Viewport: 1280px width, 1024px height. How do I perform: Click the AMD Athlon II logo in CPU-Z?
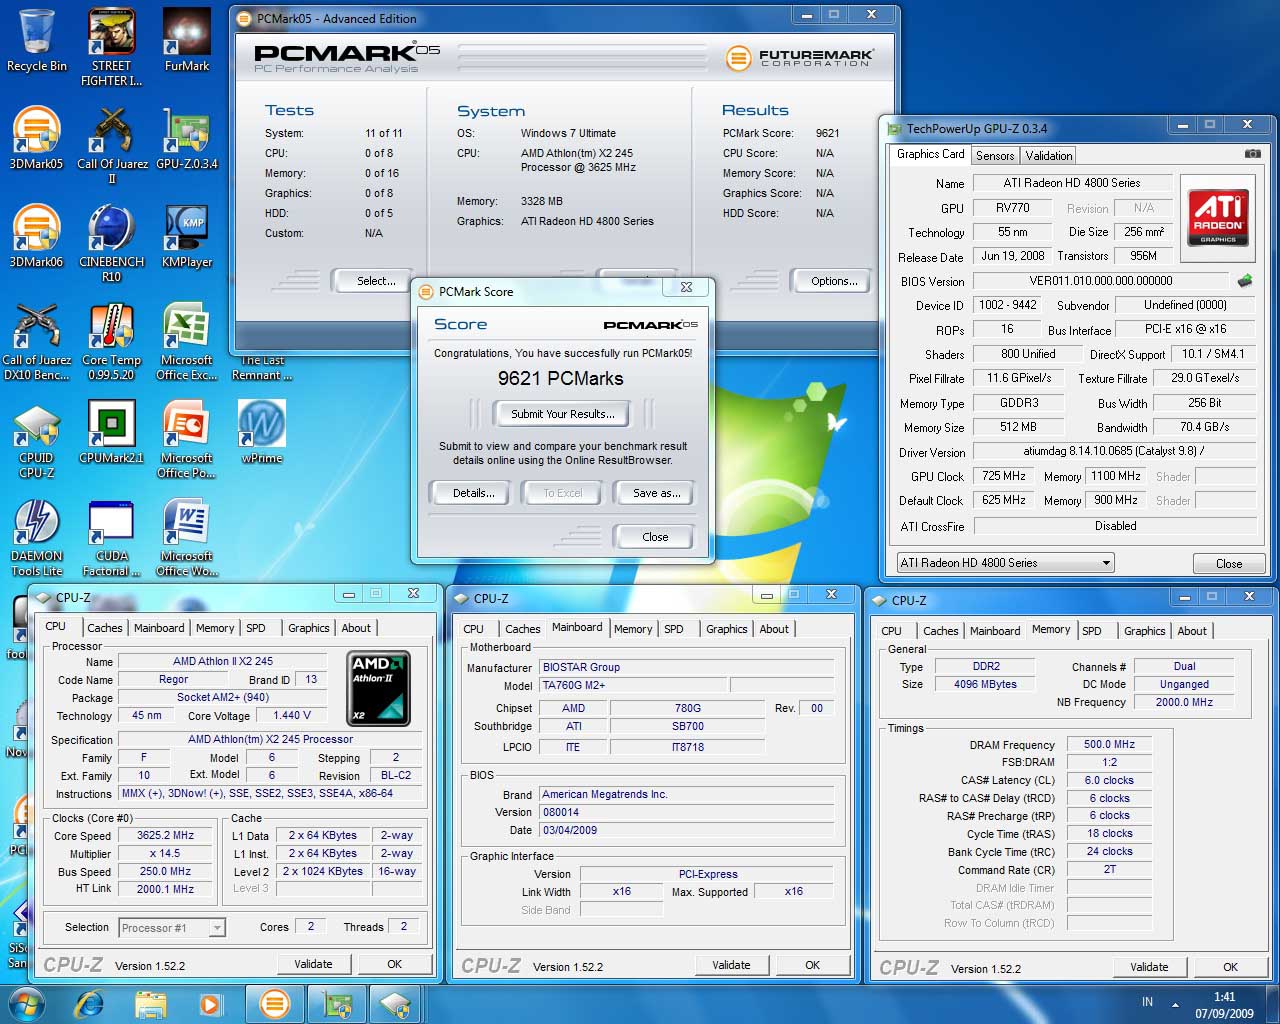[x=379, y=688]
